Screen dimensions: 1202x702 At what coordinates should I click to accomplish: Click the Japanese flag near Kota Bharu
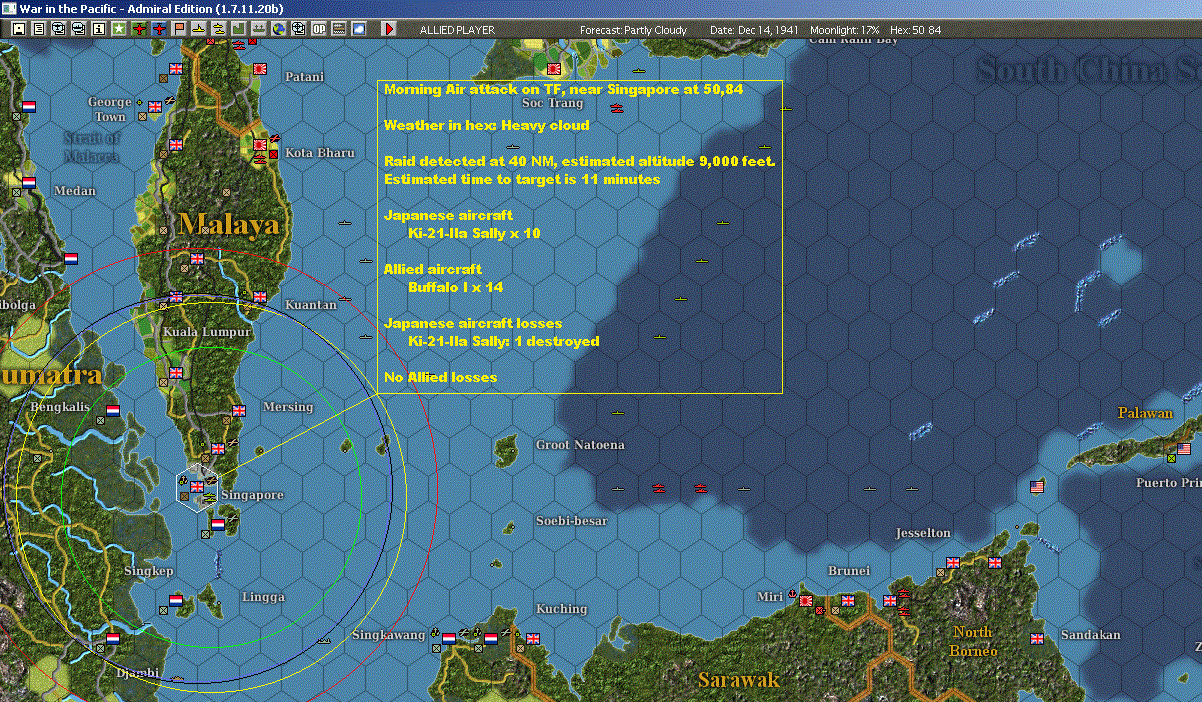pos(260,145)
